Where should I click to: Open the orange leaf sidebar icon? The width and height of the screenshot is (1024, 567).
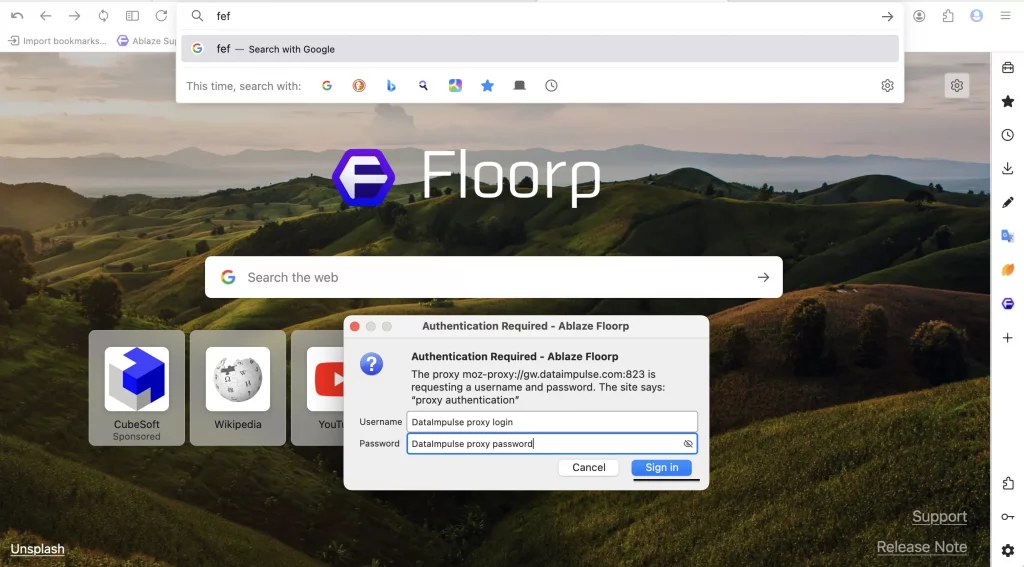(x=1008, y=270)
